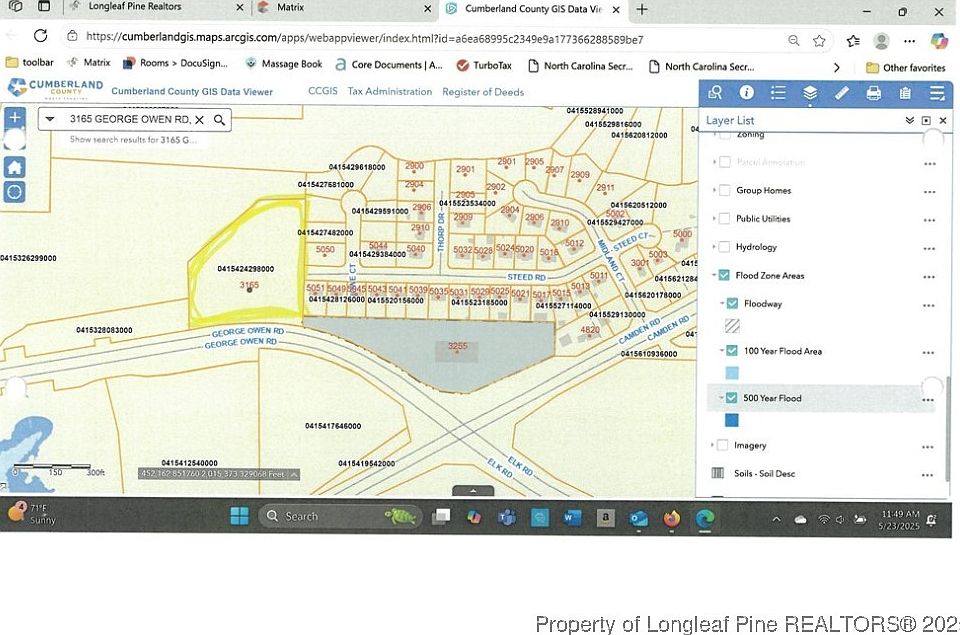Click the My Location circle button
This screenshot has width=960, height=635.
click(15, 192)
